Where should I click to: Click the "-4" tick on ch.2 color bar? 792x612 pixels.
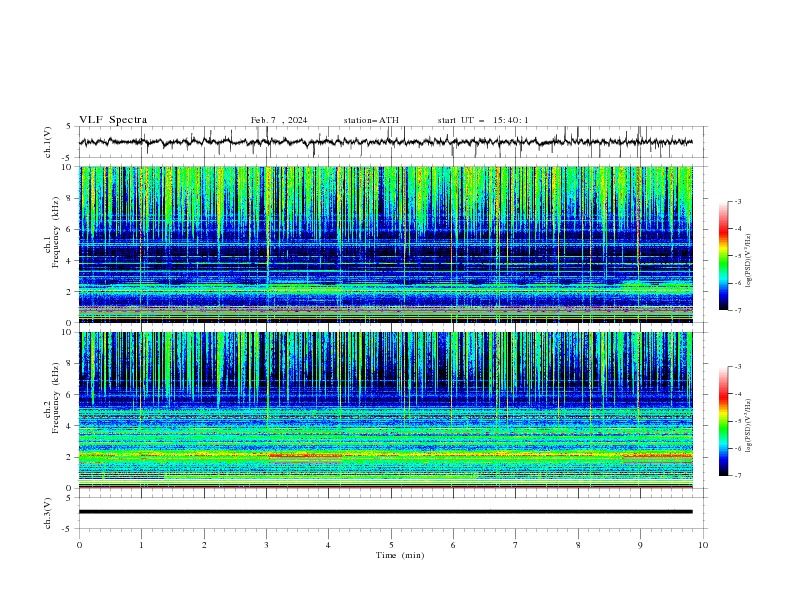[x=738, y=394]
